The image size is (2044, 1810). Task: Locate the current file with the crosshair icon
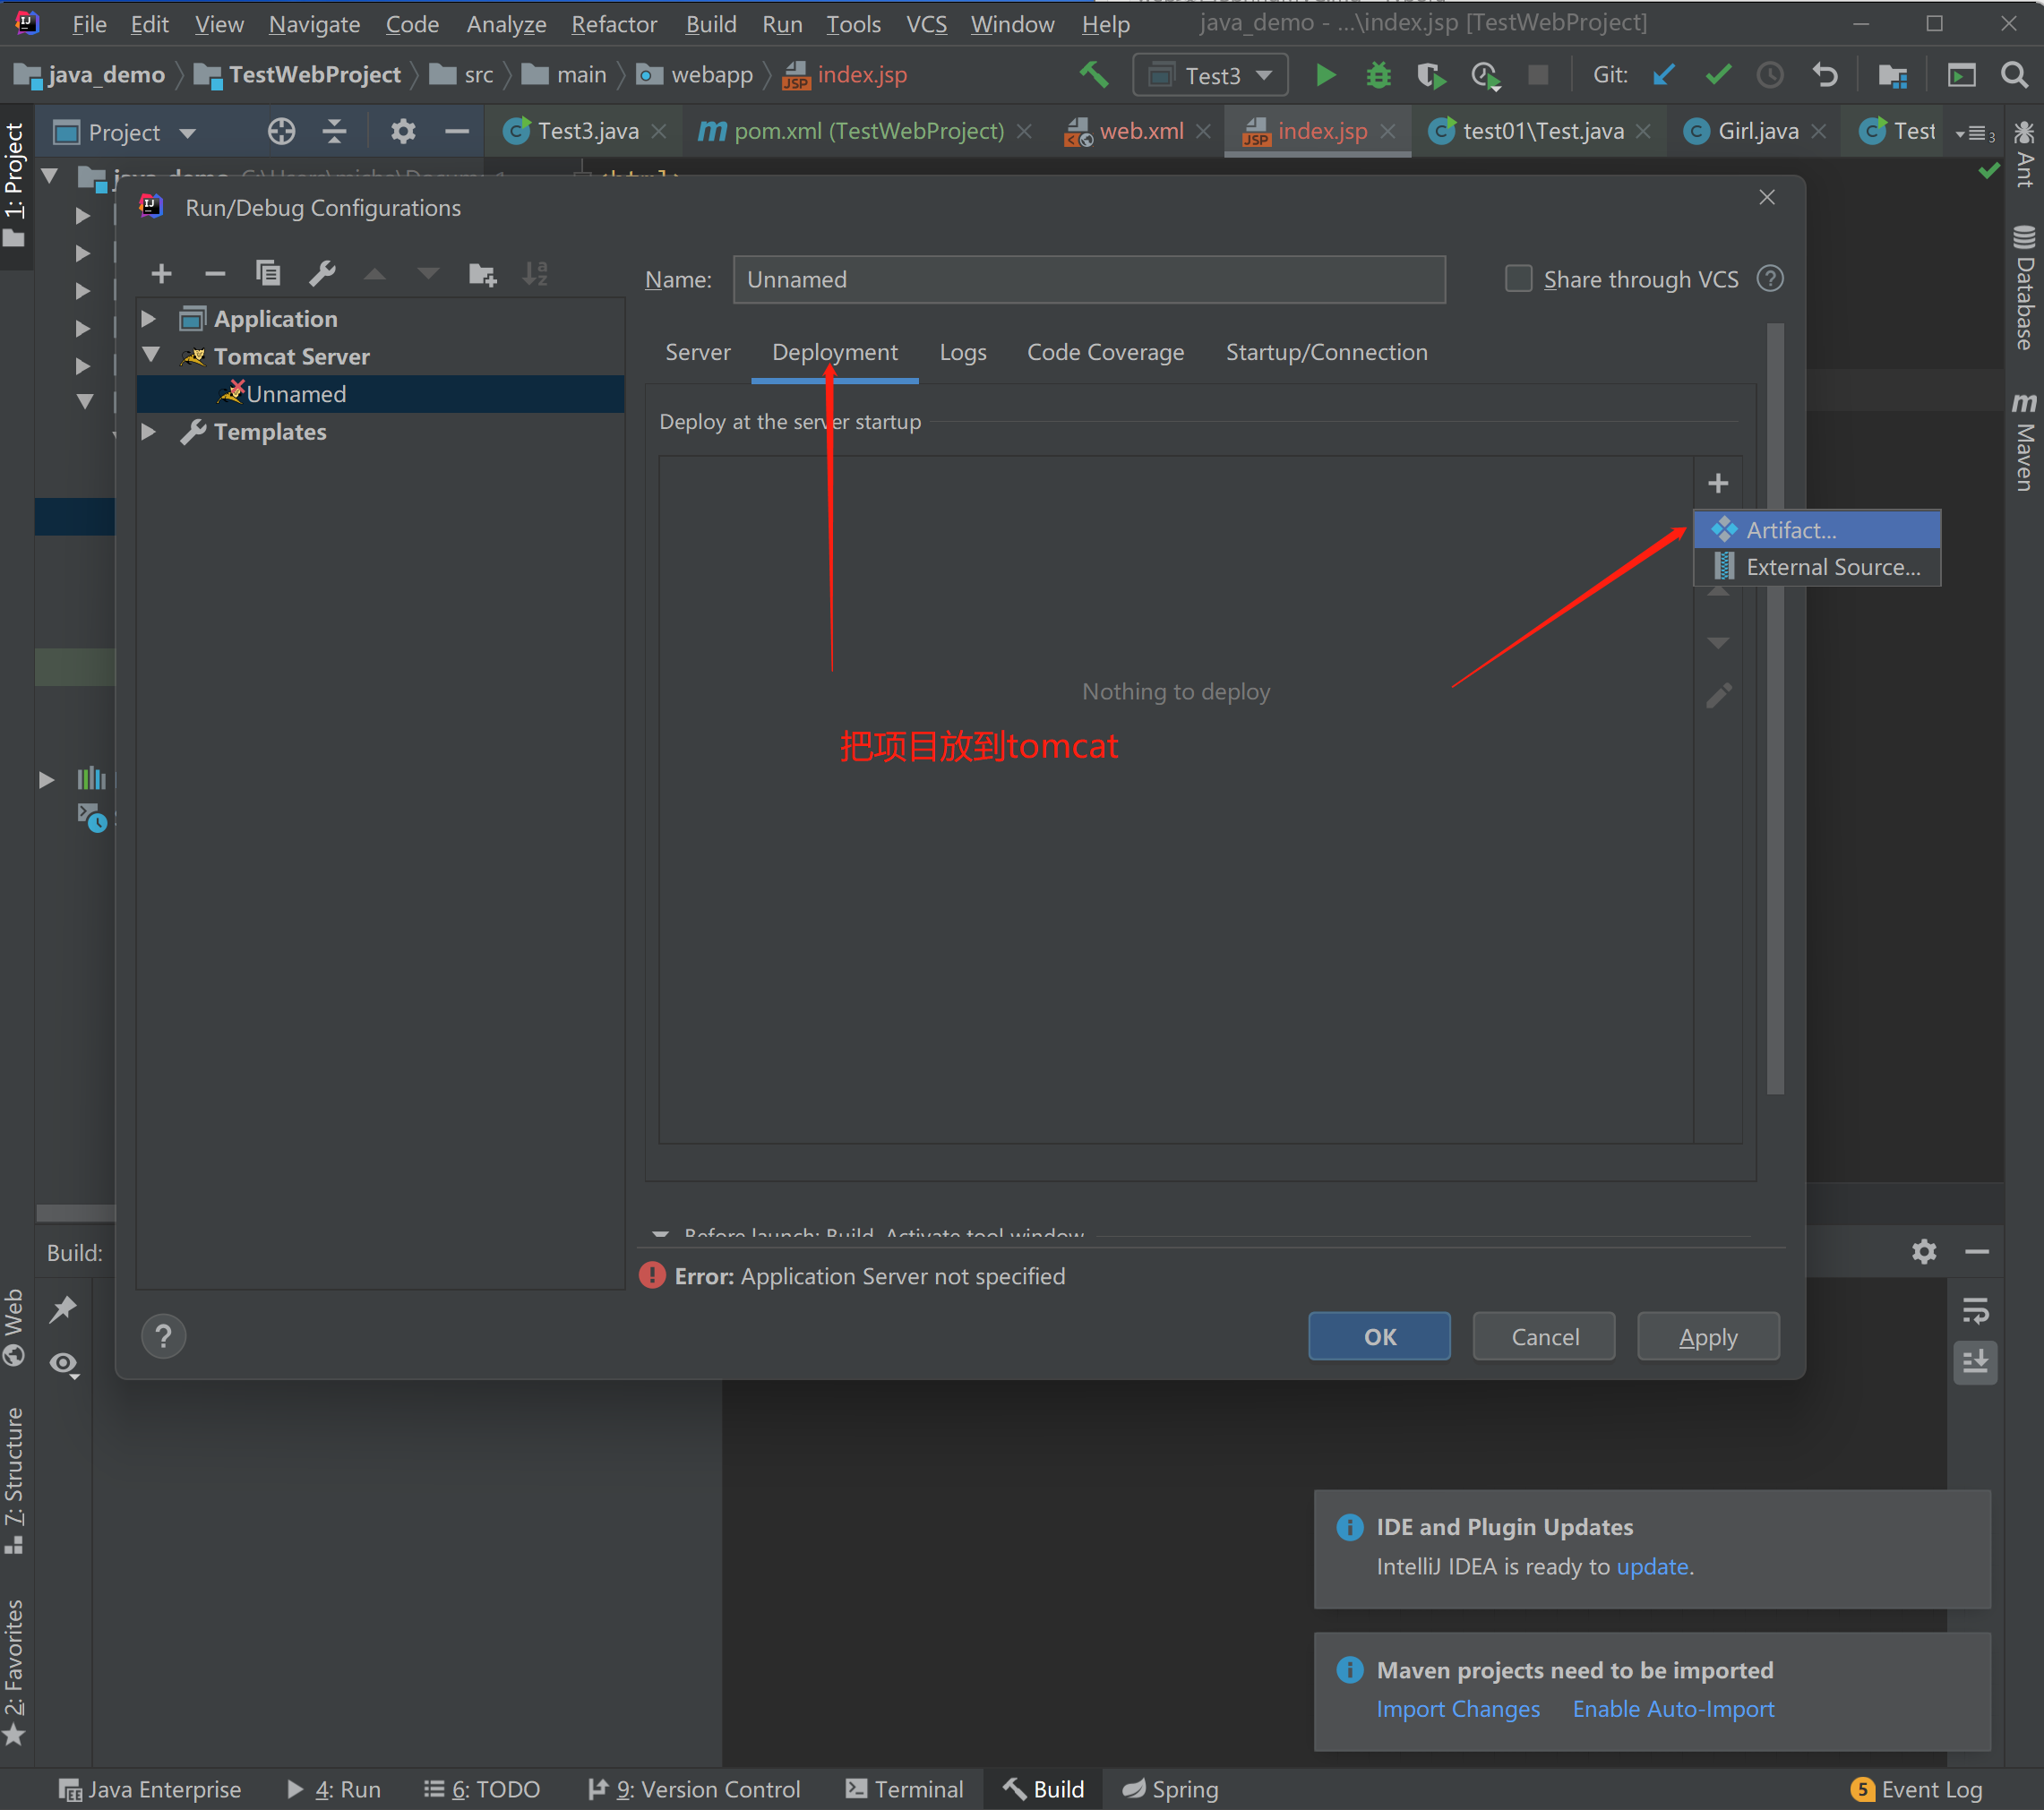point(281,131)
